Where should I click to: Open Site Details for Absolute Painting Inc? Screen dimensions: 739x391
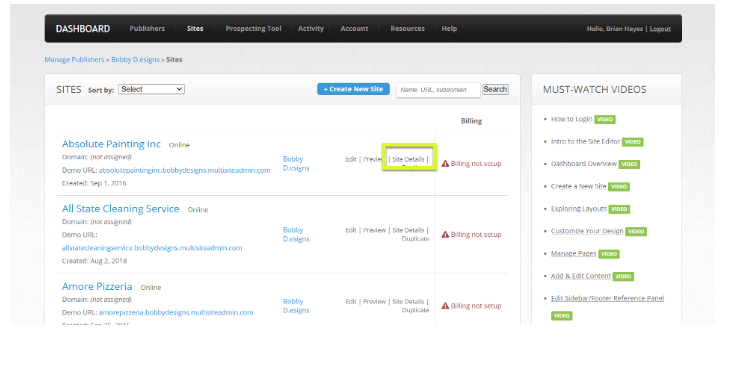coord(408,159)
